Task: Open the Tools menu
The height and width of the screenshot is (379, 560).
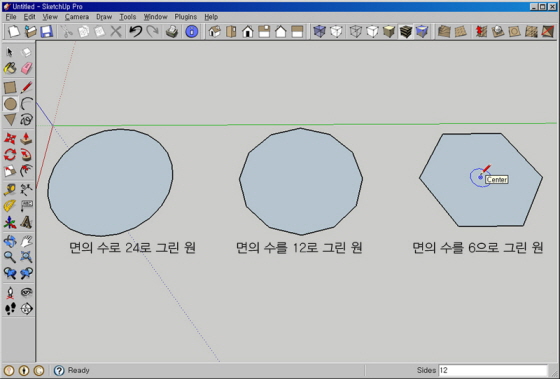Action: (x=128, y=17)
